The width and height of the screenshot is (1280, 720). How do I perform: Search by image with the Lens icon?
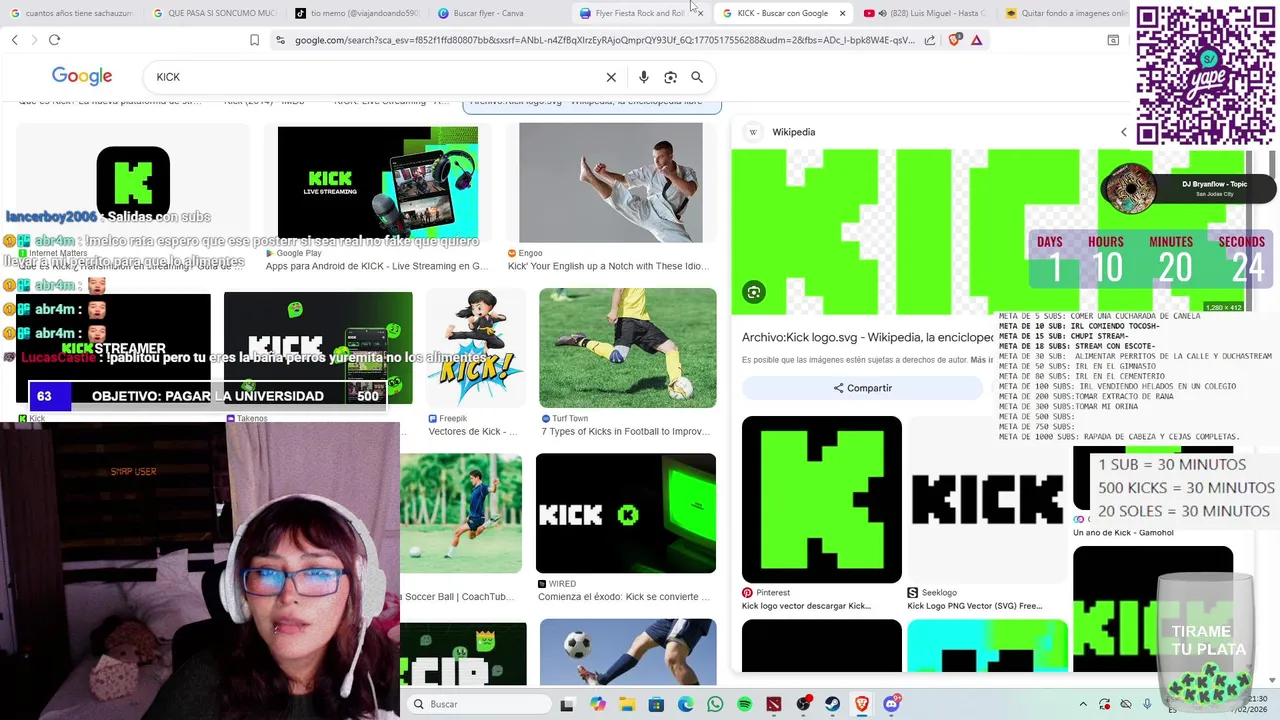click(x=670, y=77)
